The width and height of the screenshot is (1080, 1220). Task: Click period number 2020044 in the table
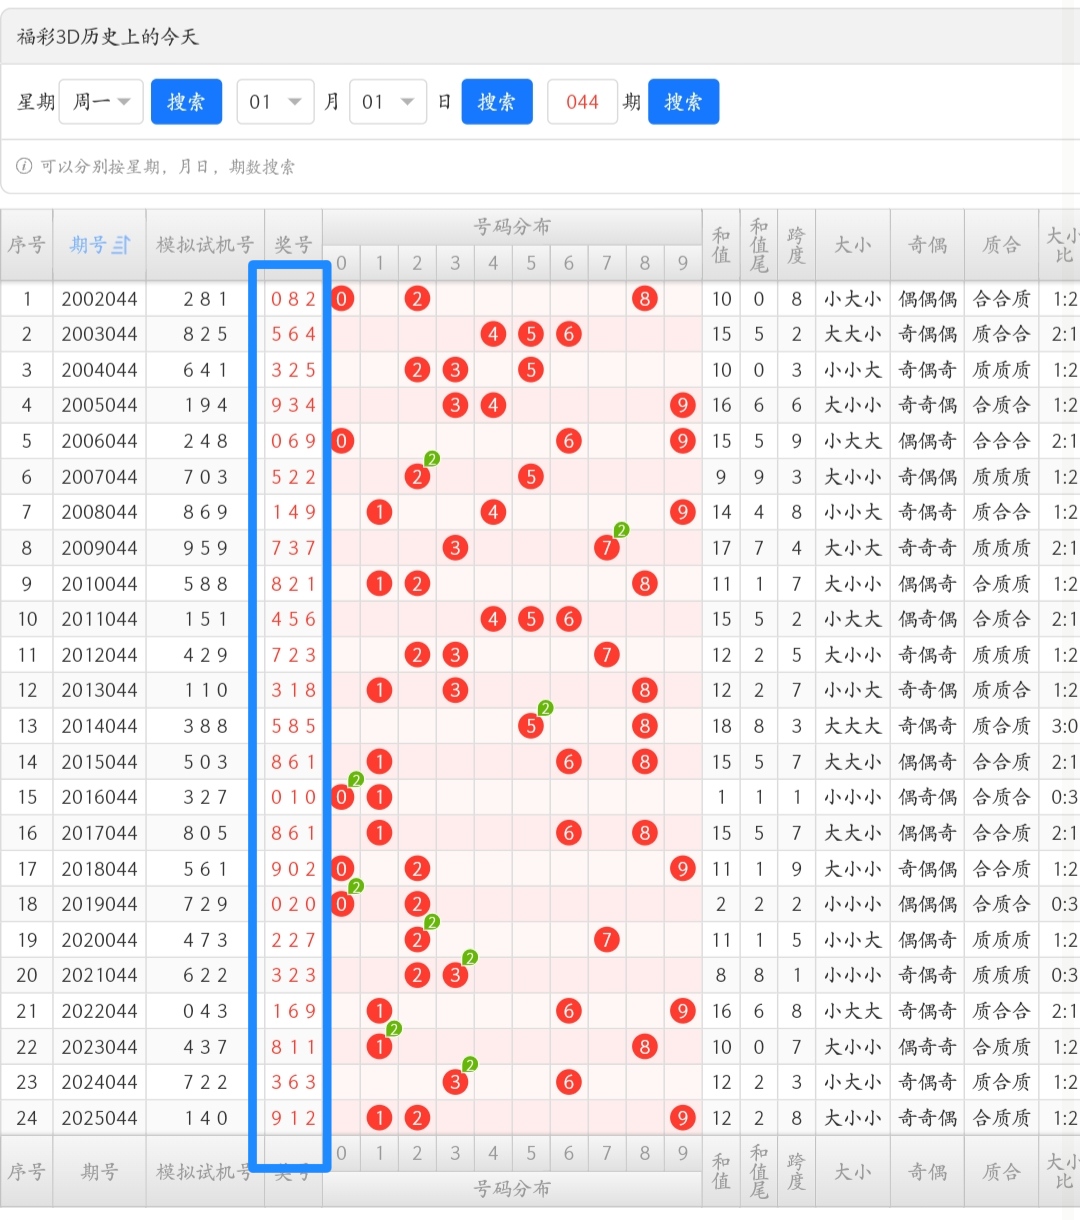point(99,940)
